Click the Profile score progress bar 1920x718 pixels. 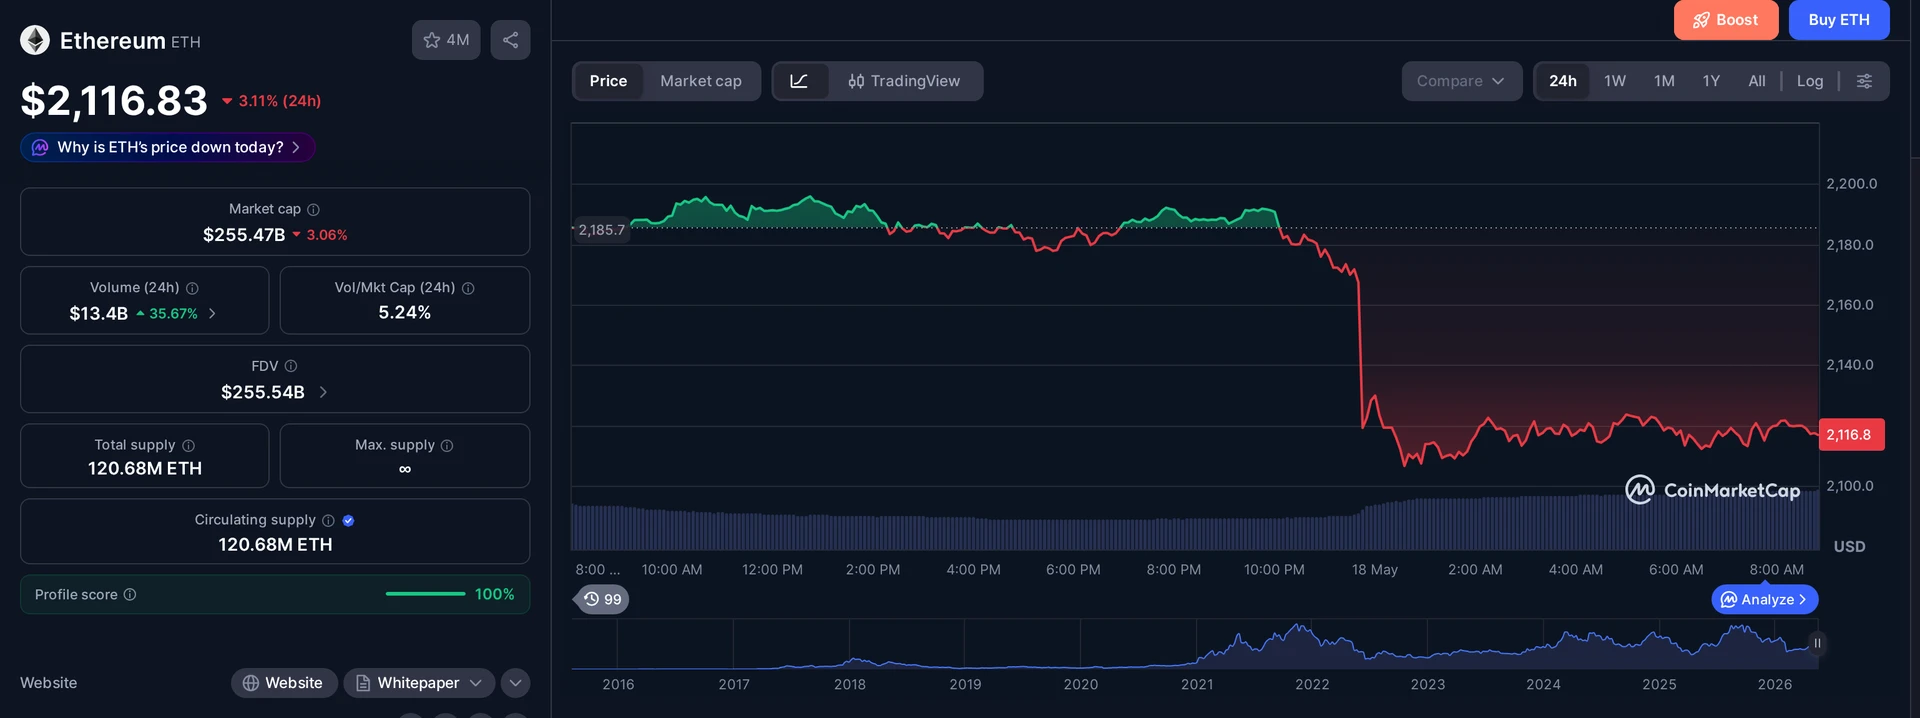[x=425, y=594]
